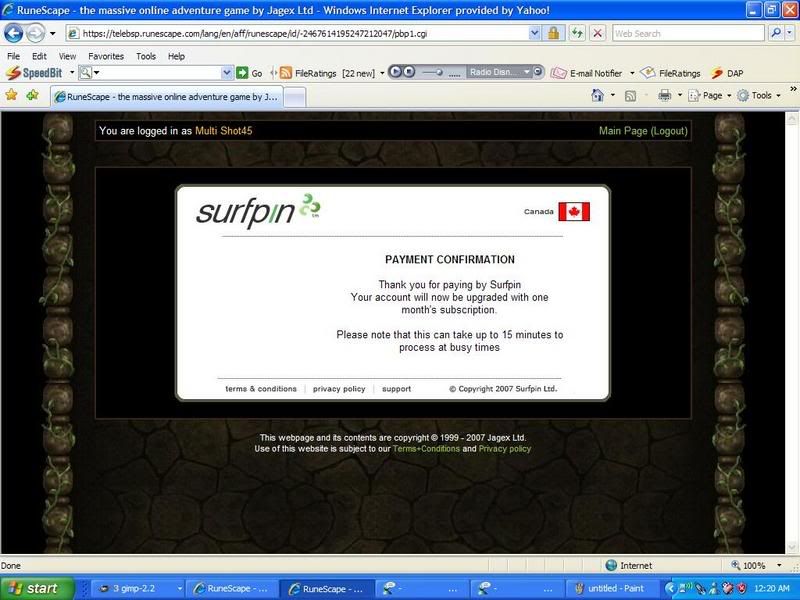This screenshot has height=600, width=800.
Task: Click the Add to Favorites star-plus icon
Action: pos(33,95)
